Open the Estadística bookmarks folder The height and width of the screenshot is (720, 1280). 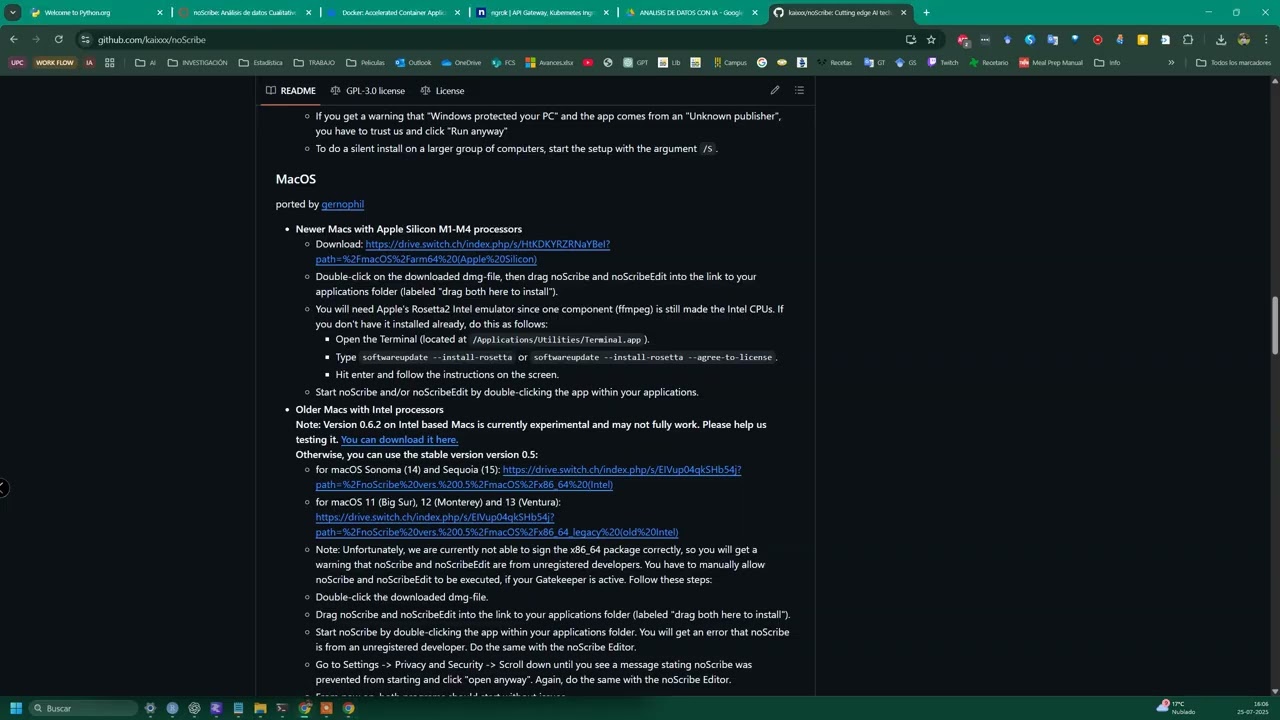click(261, 62)
